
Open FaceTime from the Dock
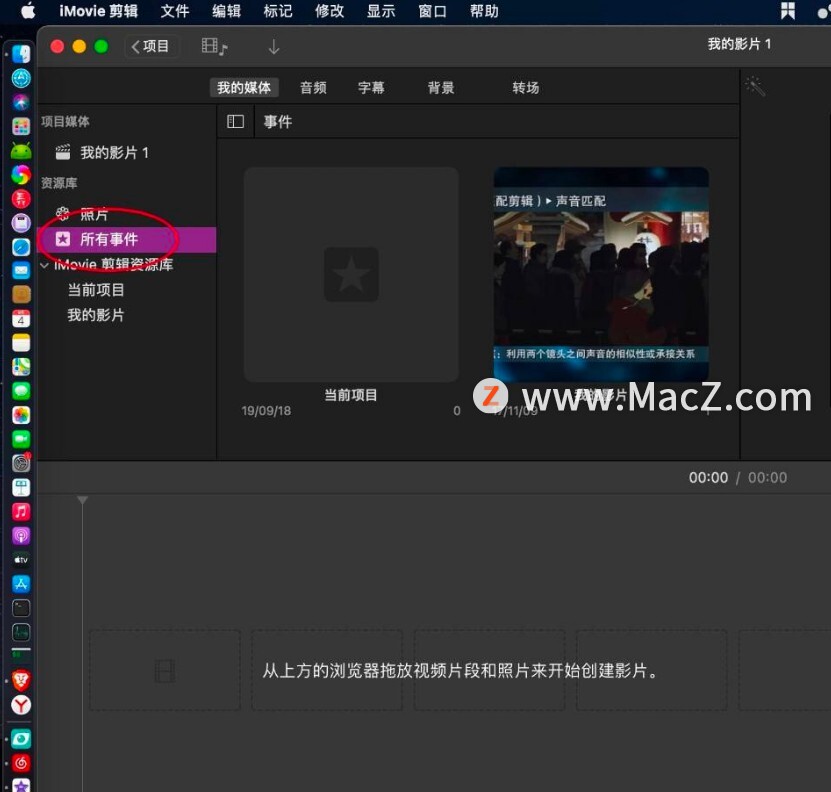(x=21, y=439)
